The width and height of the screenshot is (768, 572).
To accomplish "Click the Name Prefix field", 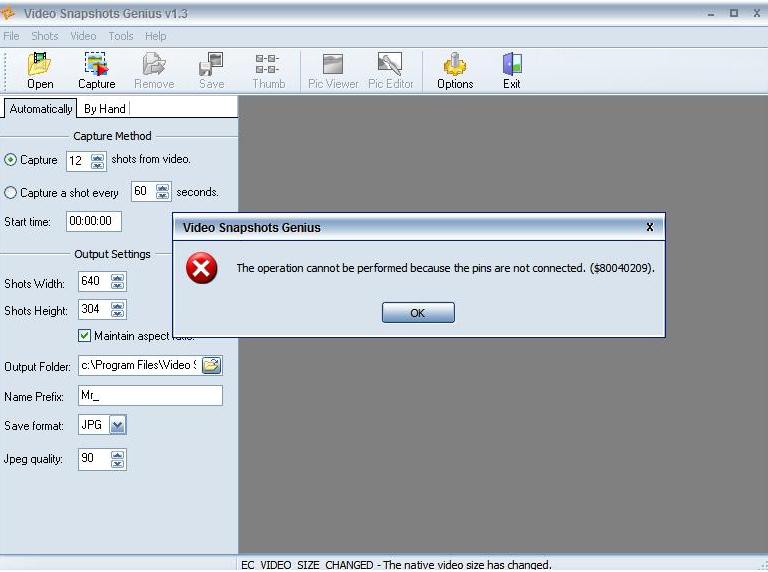I will (150, 395).
